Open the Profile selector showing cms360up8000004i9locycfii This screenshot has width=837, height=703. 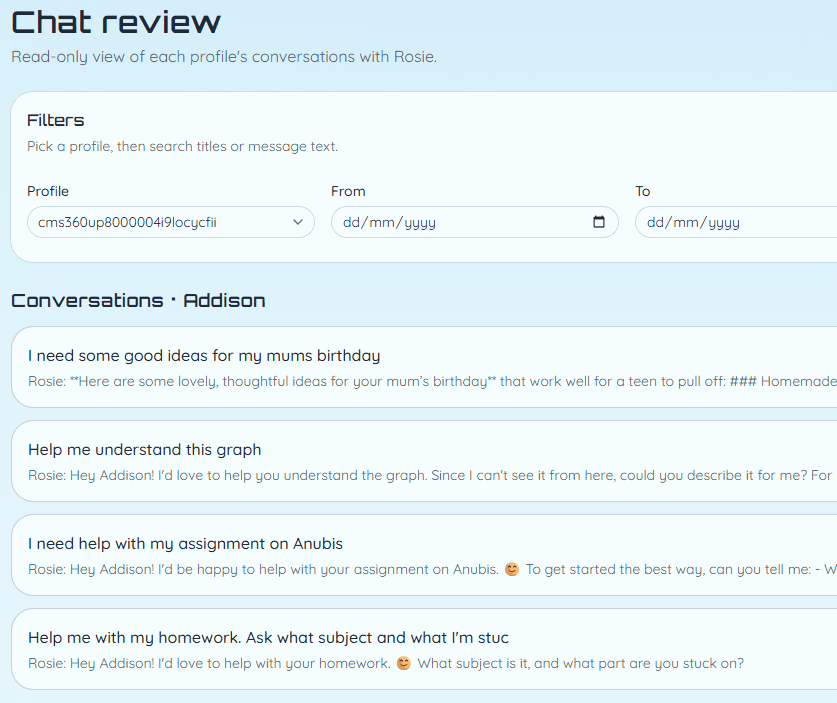tap(171, 222)
